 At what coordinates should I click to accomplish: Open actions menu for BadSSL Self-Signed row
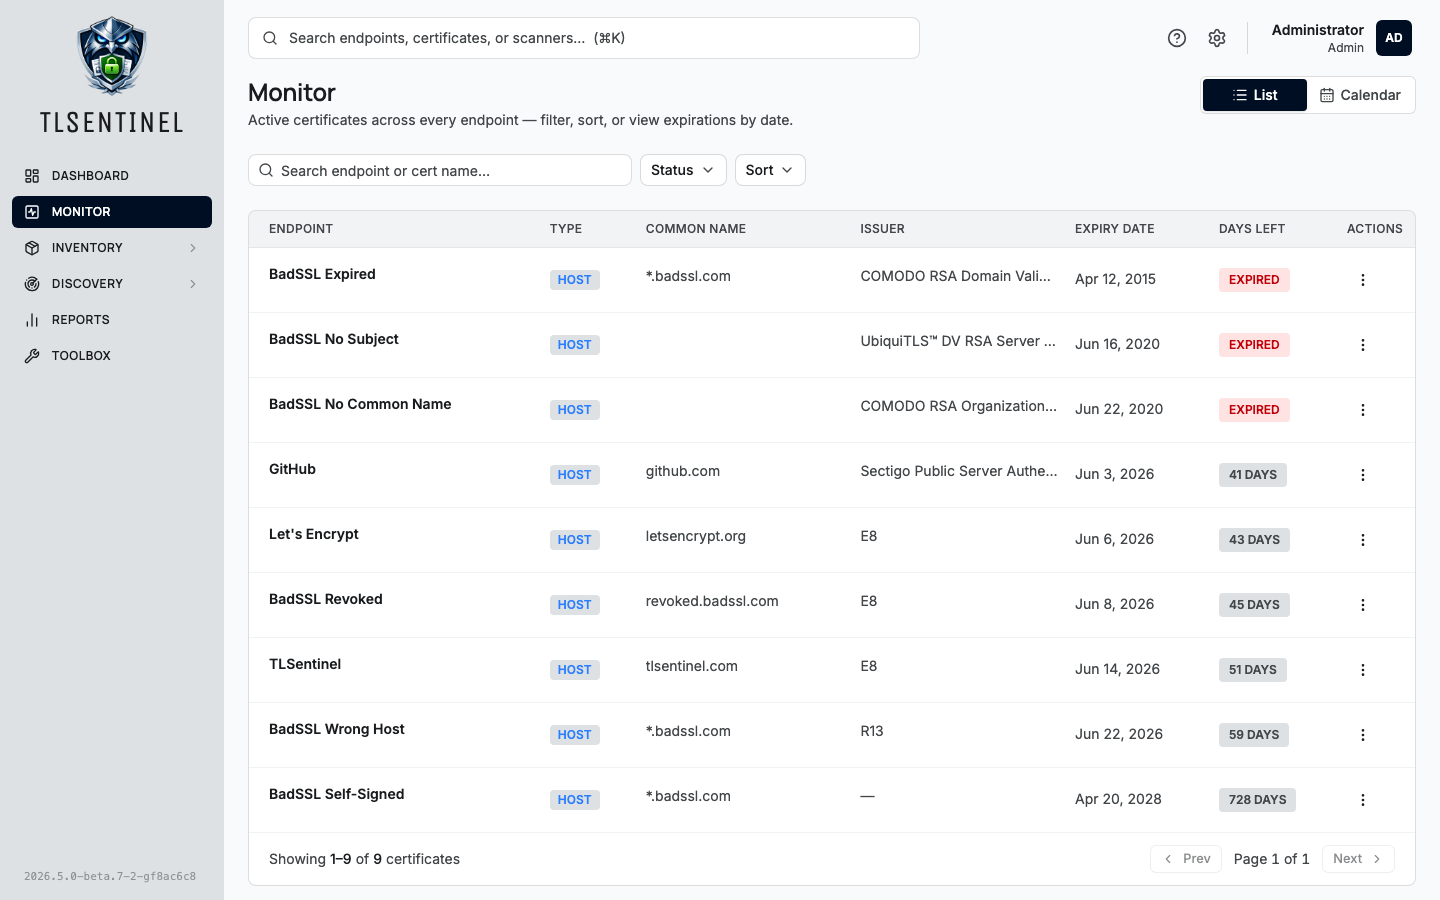1362,800
